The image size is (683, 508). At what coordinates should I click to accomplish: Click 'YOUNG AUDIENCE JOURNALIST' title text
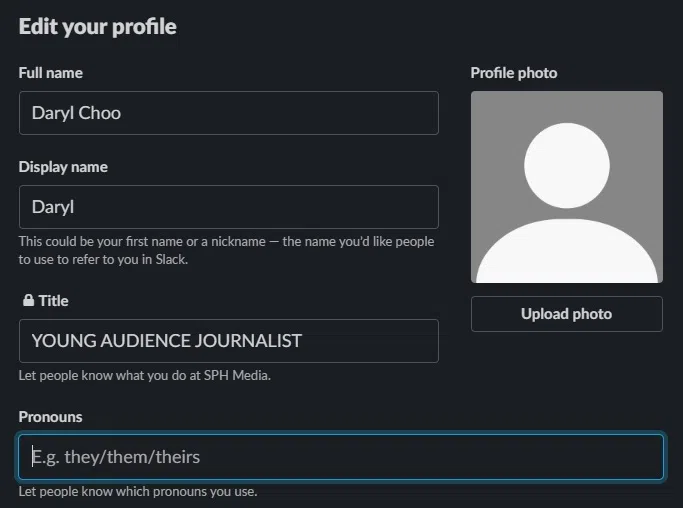166,341
